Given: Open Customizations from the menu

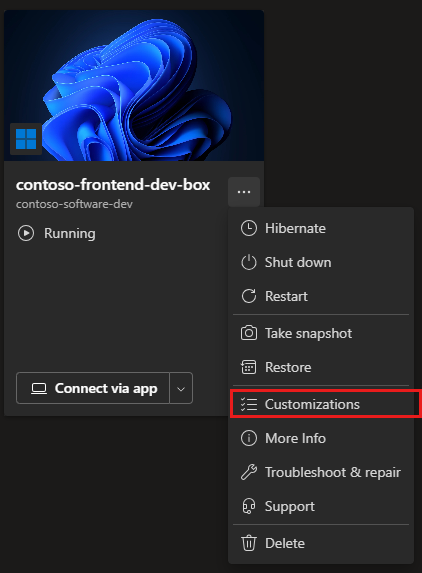Looking at the screenshot, I should coord(321,404).
